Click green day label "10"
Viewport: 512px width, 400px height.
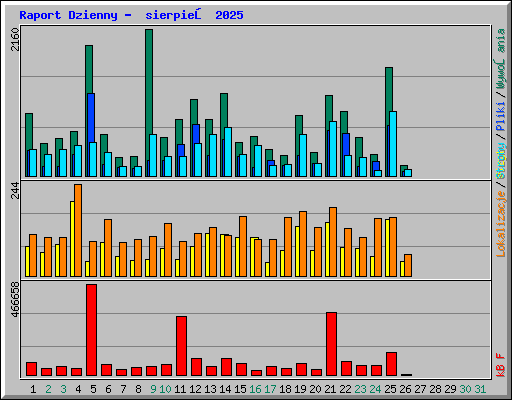(165, 389)
